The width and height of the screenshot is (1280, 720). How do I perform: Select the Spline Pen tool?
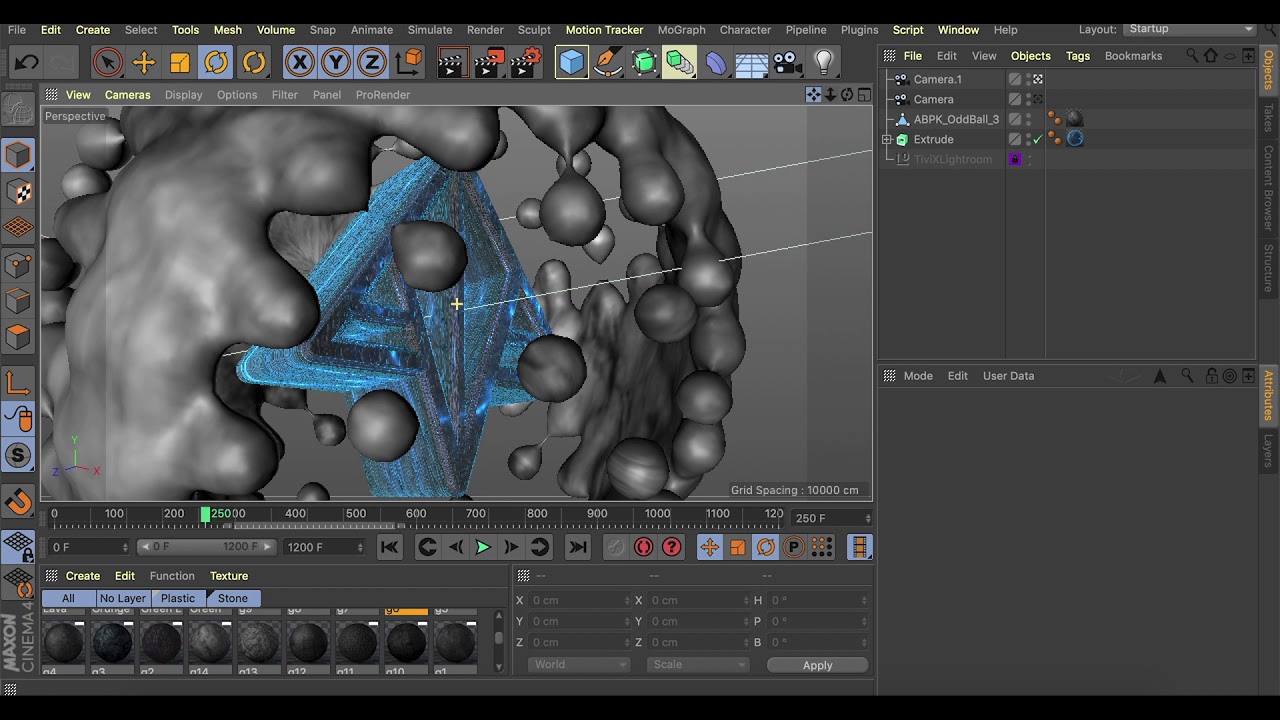click(x=607, y=64)
